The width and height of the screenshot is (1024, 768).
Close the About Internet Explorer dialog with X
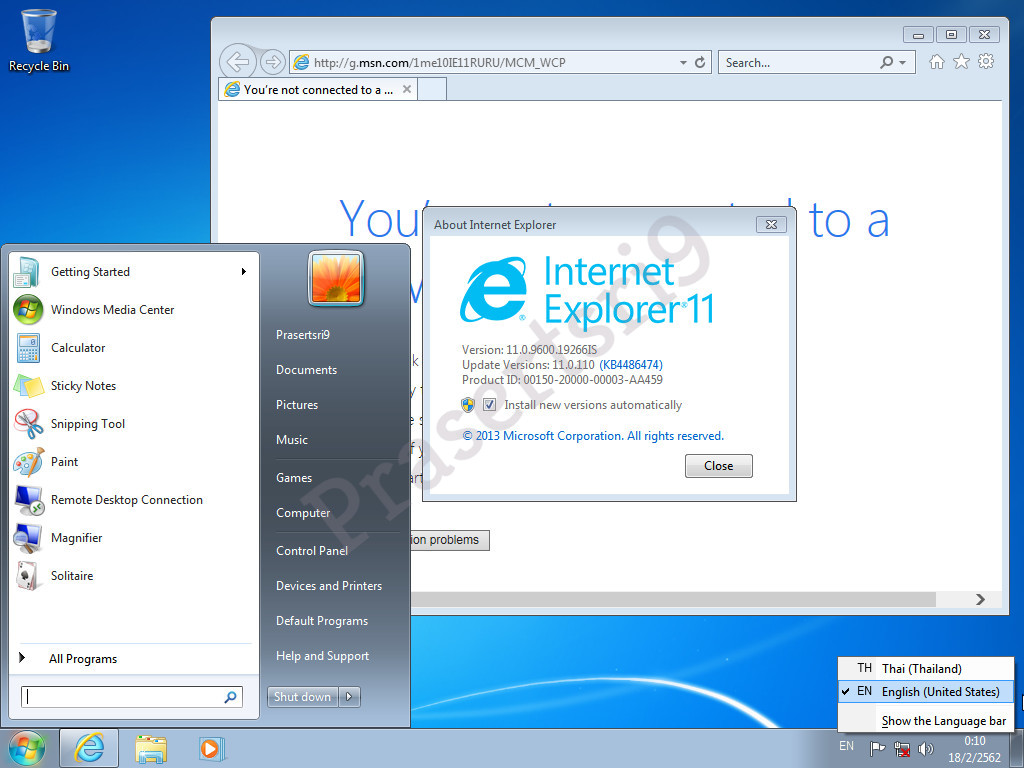click(771, 225)
